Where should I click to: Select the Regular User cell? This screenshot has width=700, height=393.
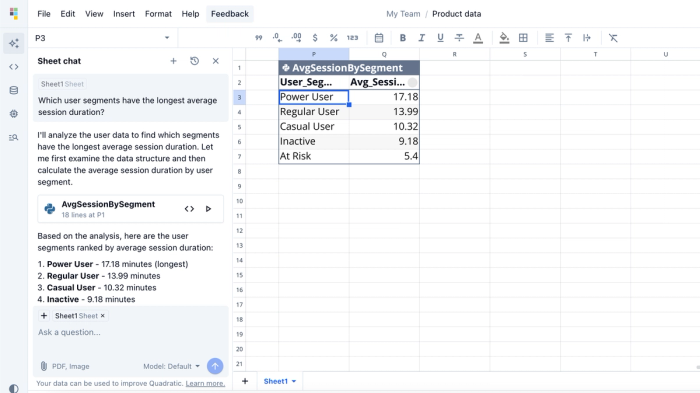[314, 112]
